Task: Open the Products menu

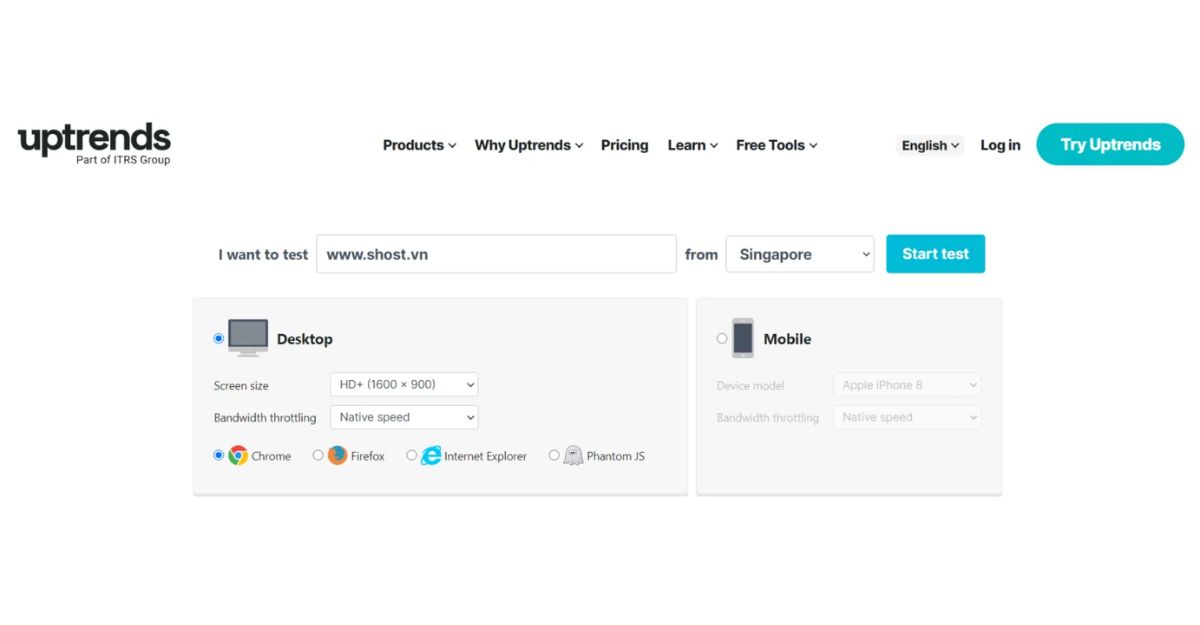Action: pyautogui.click(x=419, y=145)
